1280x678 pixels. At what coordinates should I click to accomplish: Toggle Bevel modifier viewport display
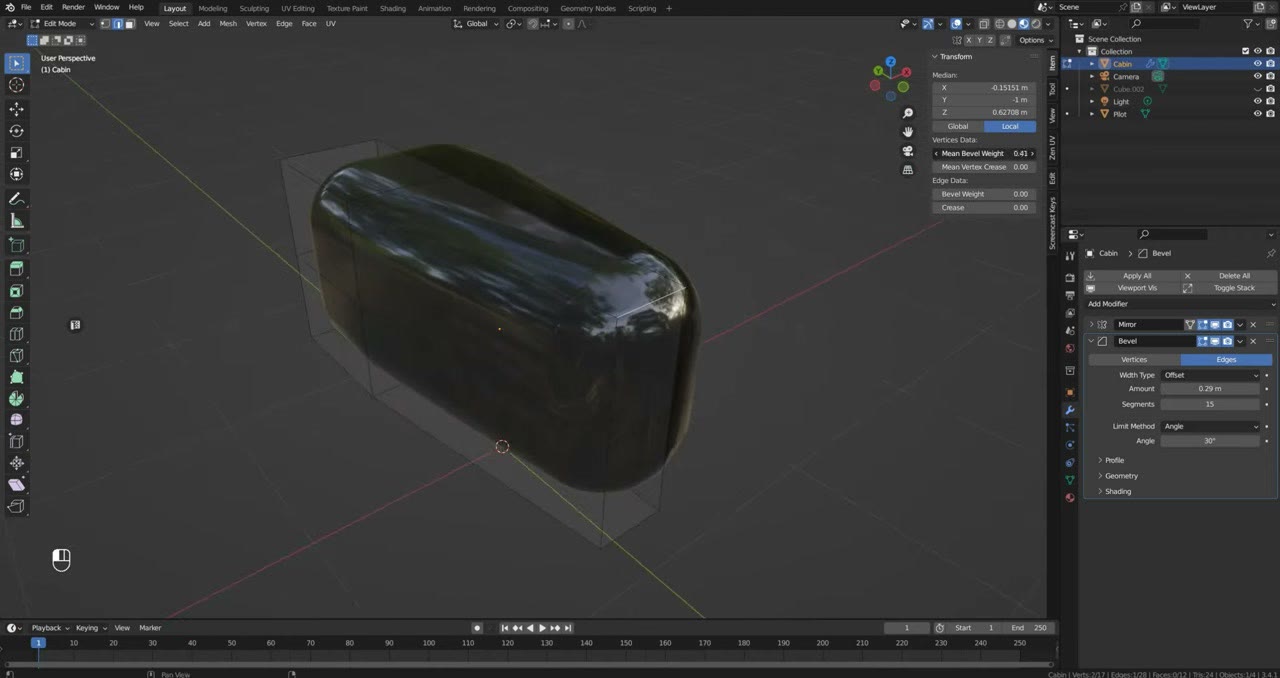(x=1215, y=341)
